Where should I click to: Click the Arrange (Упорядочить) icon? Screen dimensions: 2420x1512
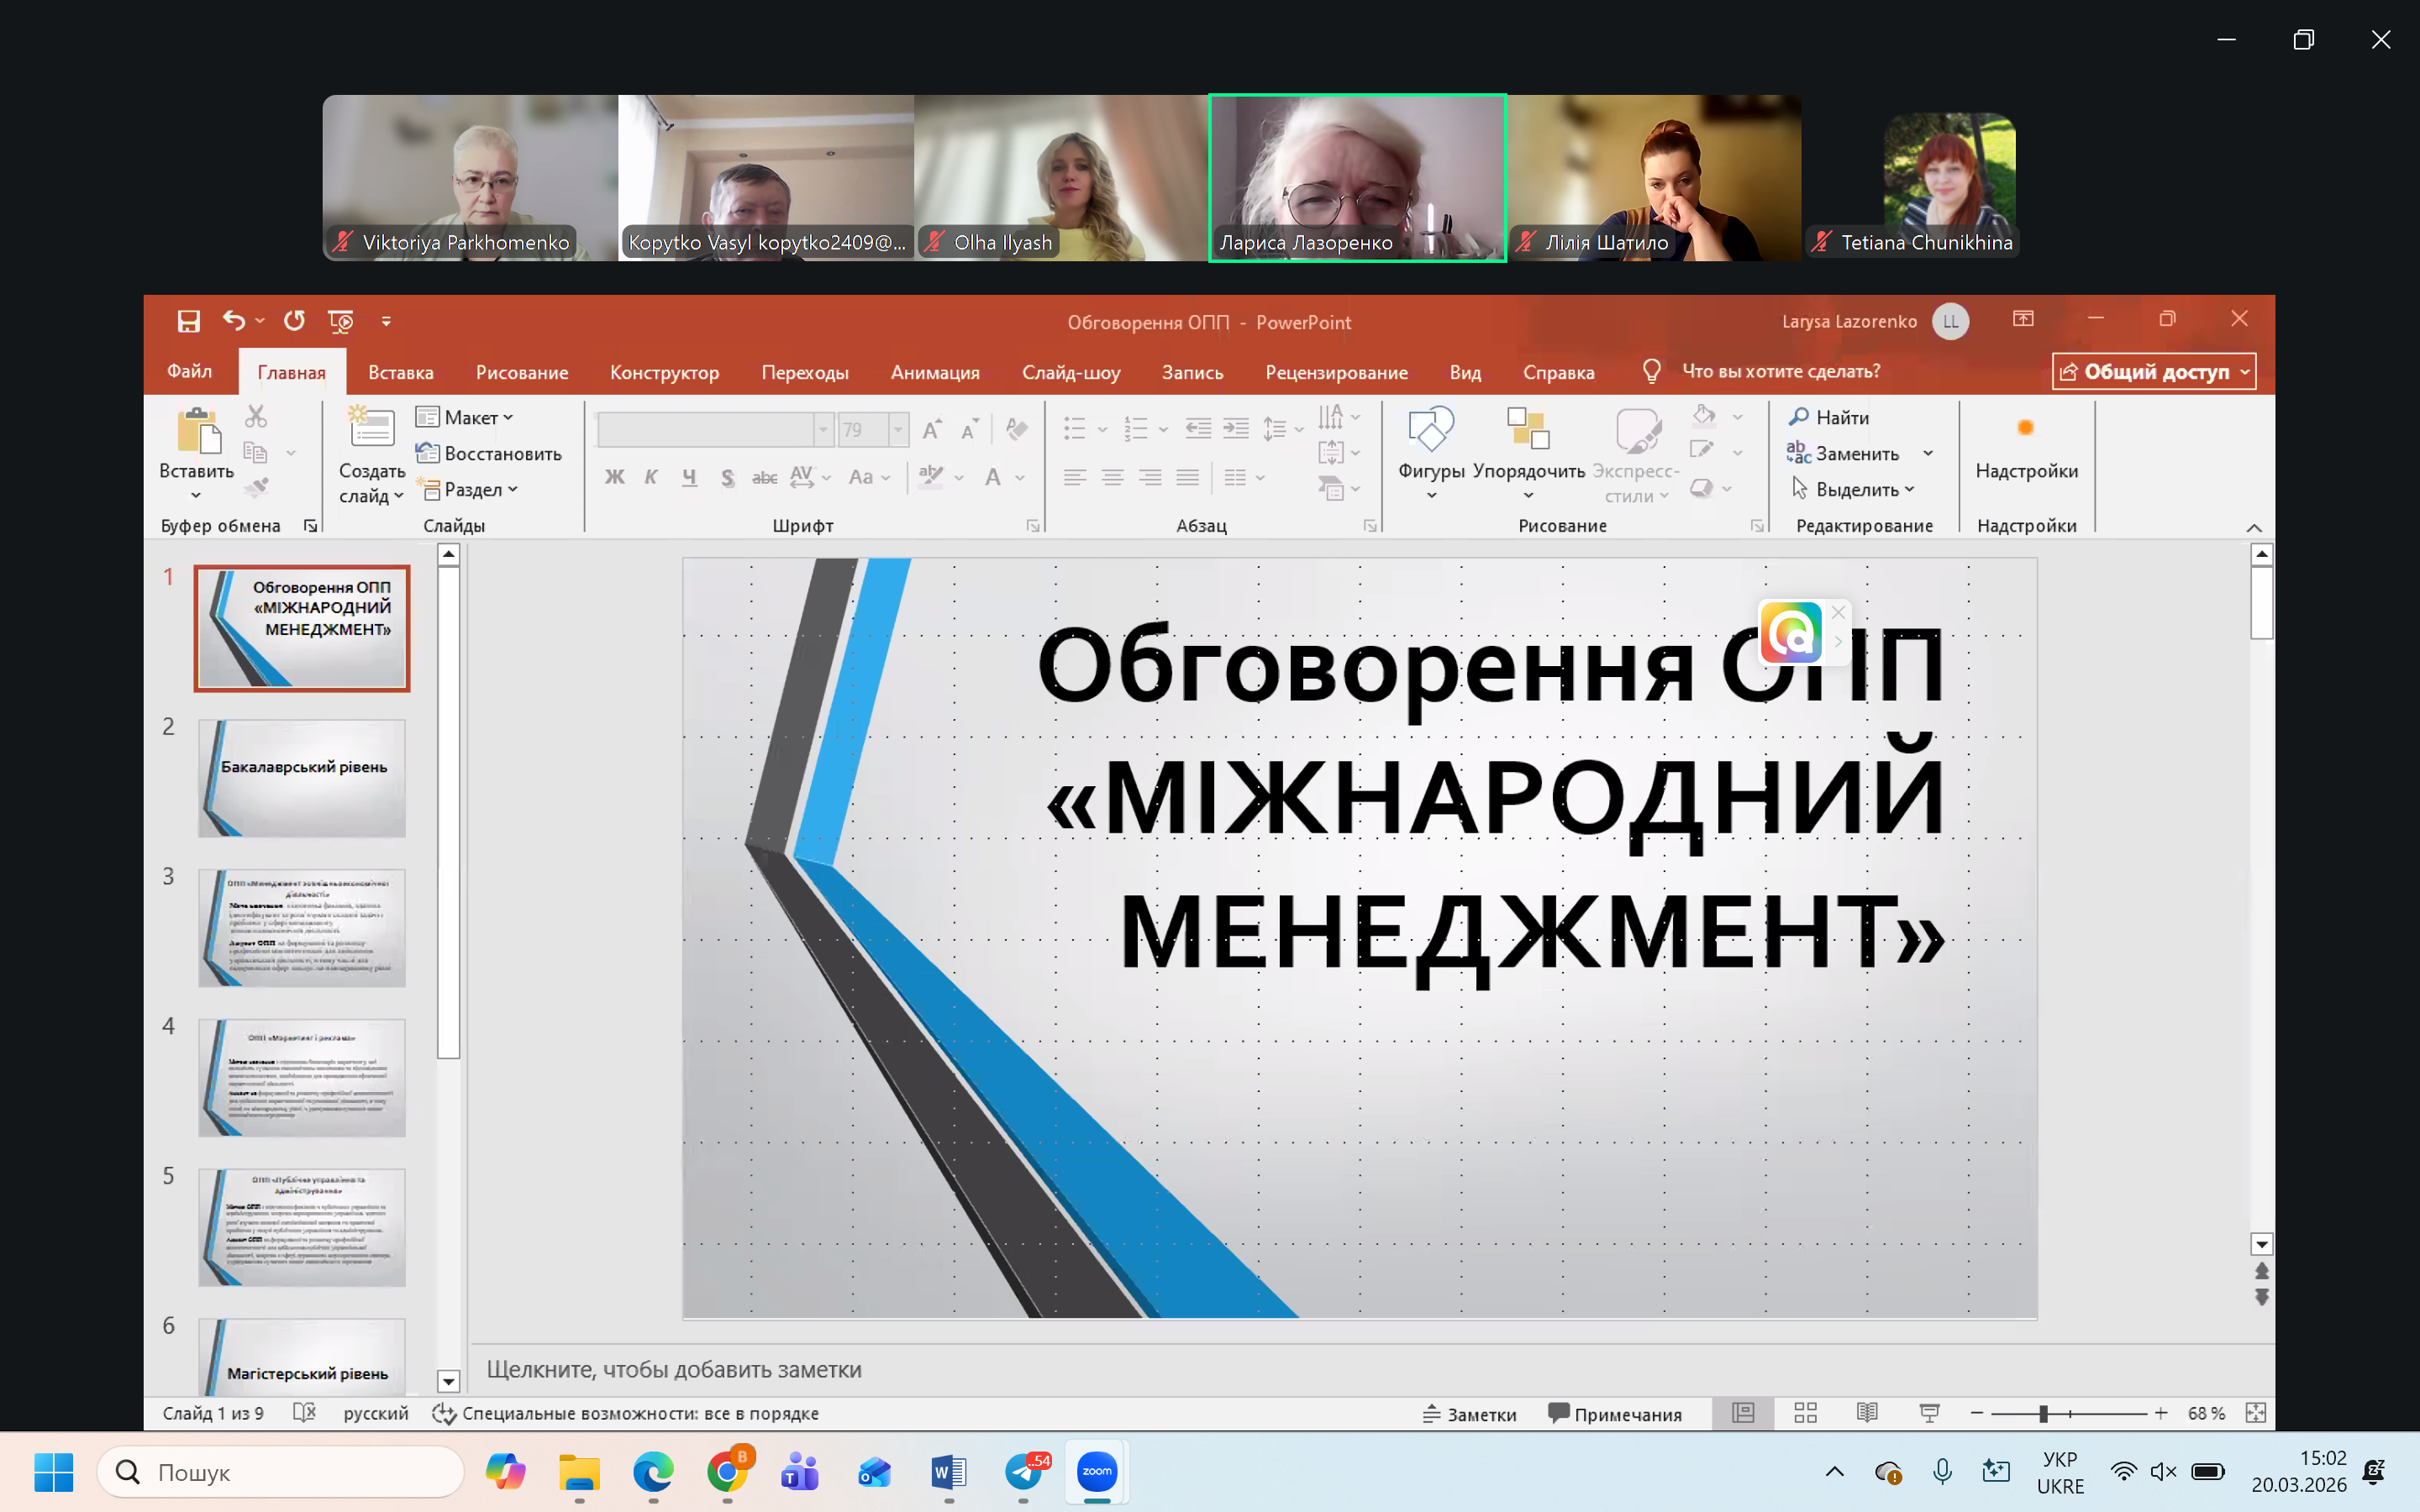(x=1528, y=431)
